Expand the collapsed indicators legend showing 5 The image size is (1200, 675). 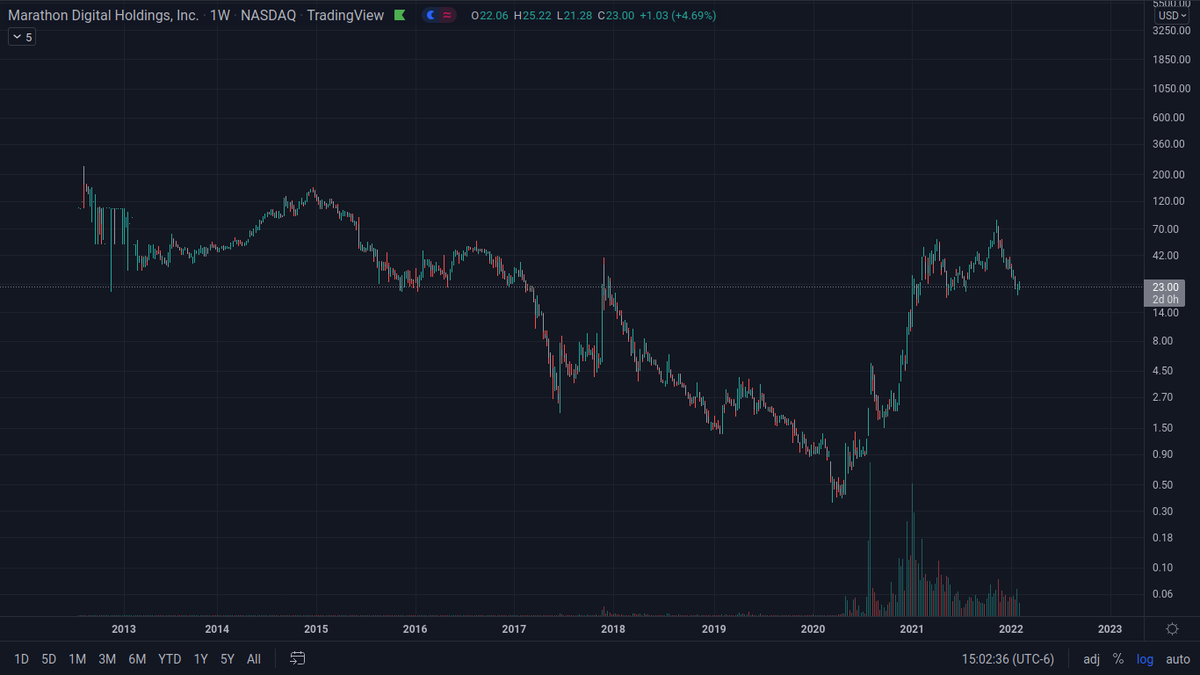click(22, 37)
